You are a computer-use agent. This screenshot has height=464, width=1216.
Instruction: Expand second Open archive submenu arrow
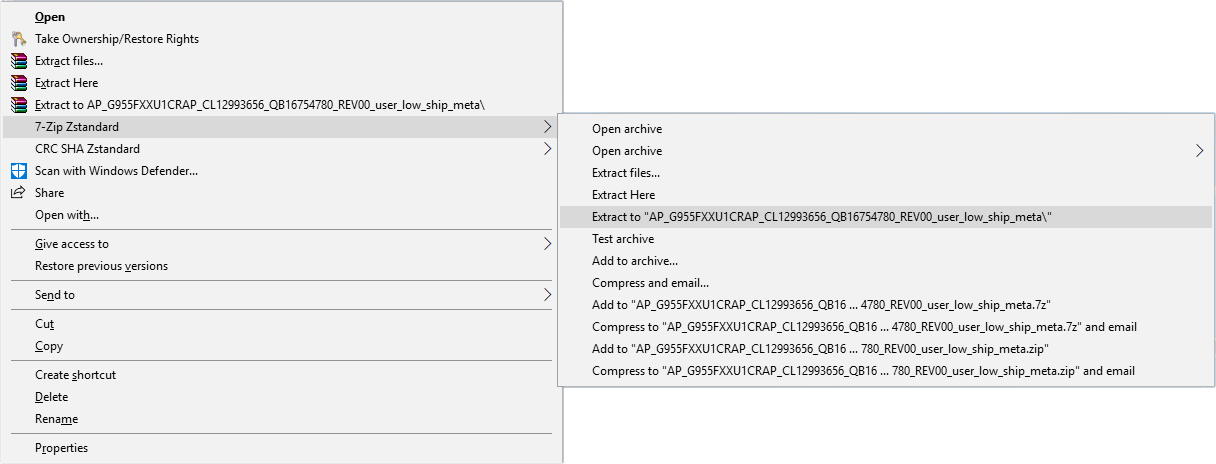[1199, 151]
